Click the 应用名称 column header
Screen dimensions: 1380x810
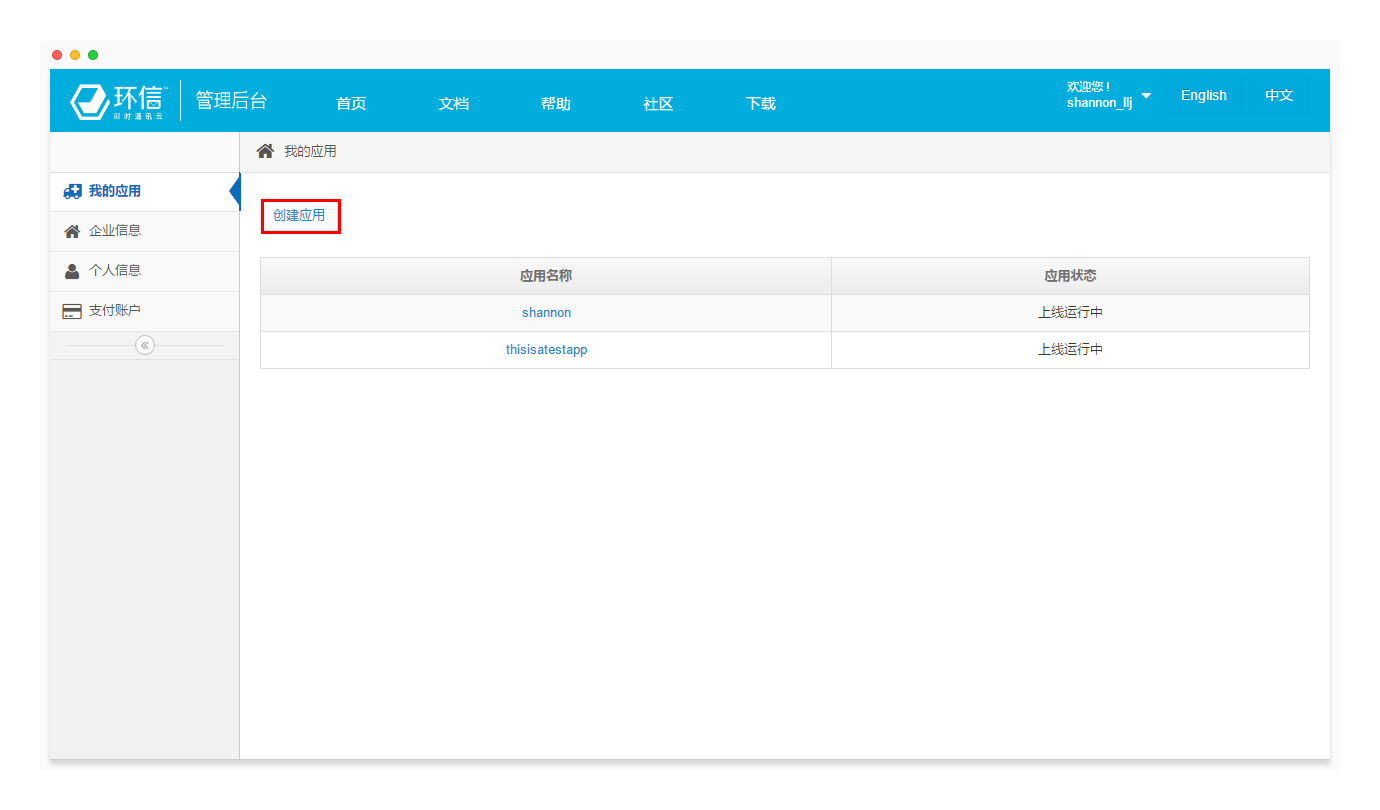point(546,276)
